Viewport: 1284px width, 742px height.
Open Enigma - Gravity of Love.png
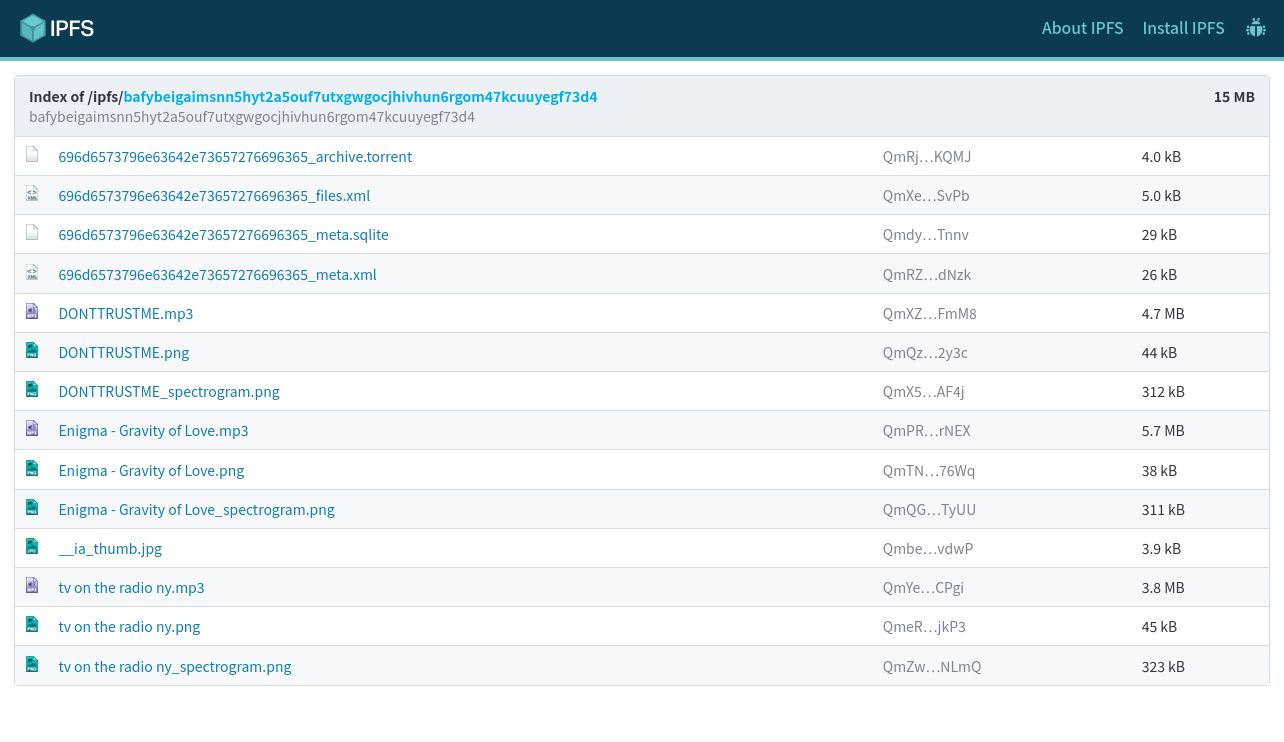click(x=151, y=471)
